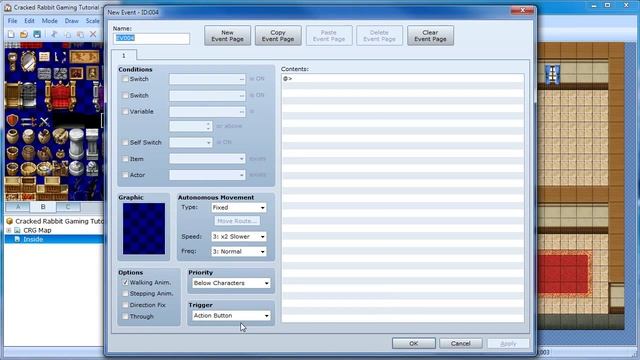Click OK to confirm the event
The width and height of the screenshot is (640, 360).
413,343
